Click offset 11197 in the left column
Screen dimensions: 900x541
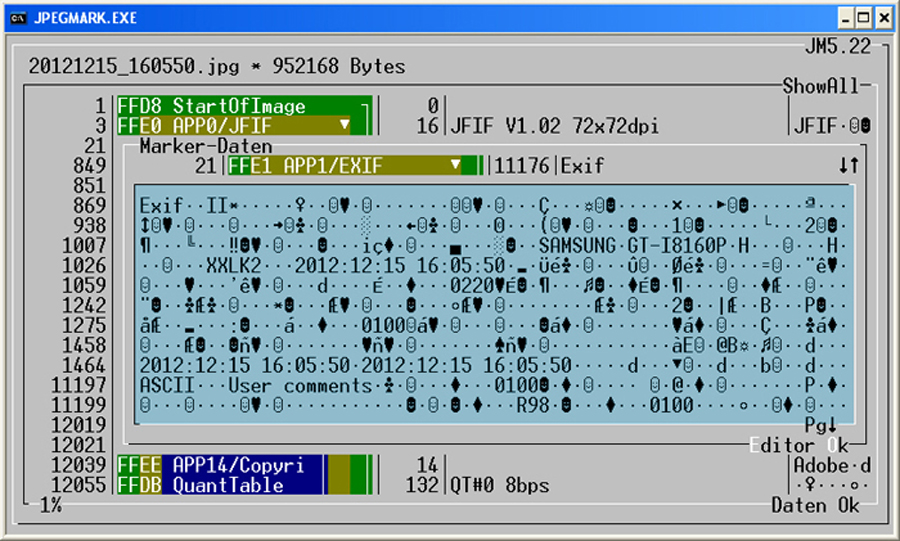coord(79,386)
